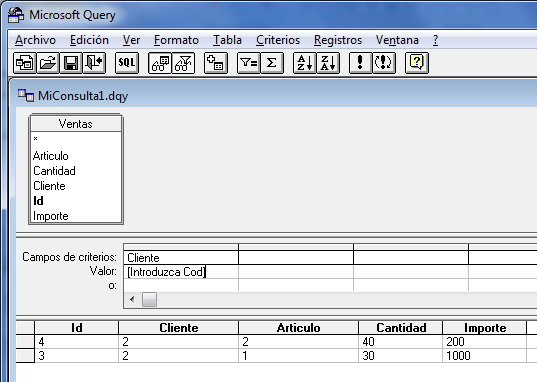Screen dimensions: 537x382
Task: Click the New Query toolbar icon
Action: tap(25, 63)
